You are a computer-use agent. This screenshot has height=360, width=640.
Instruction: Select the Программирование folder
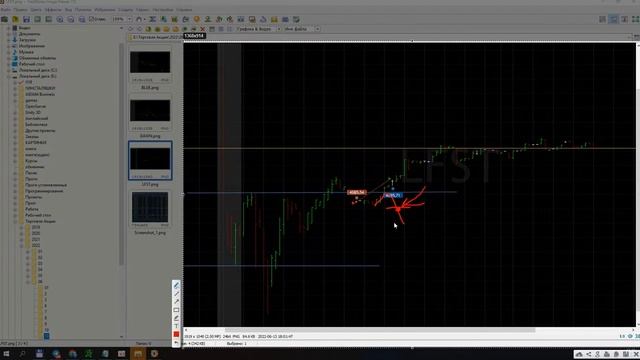click(44, 191)
